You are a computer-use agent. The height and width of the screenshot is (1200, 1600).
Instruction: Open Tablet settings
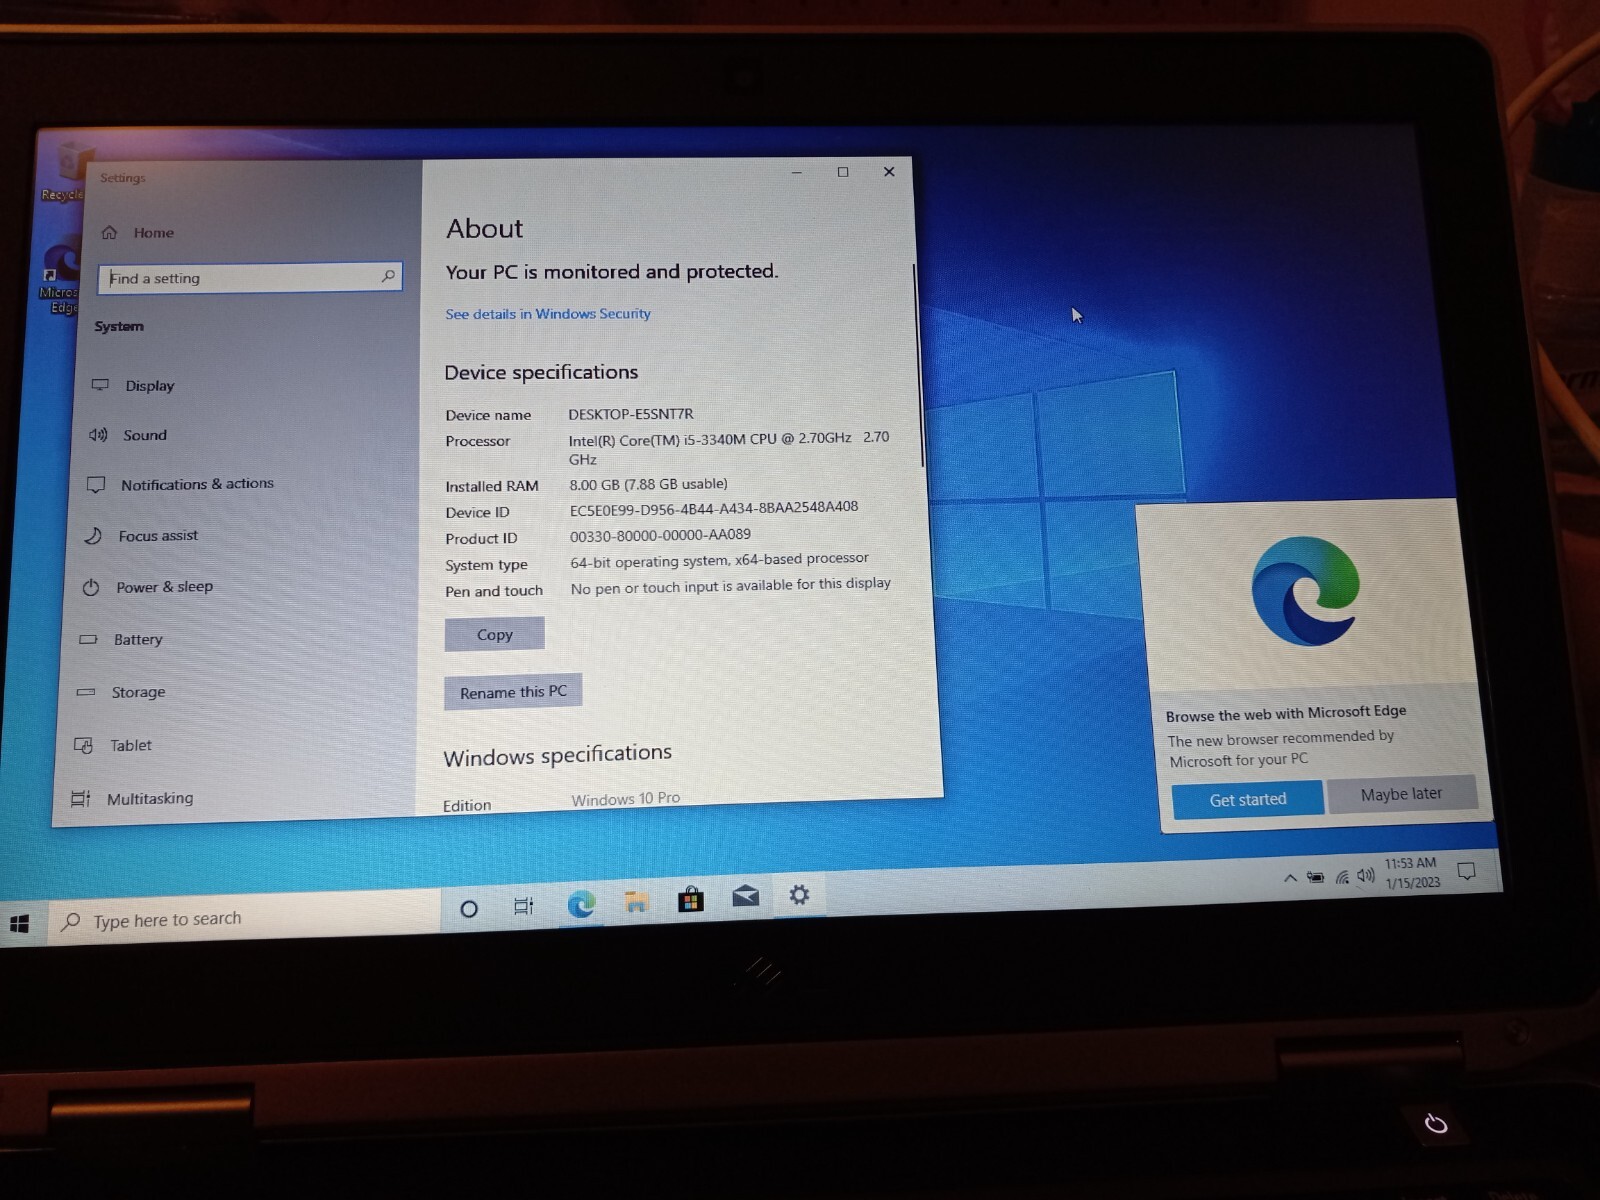pyautogui.click(x=131, y=745)
